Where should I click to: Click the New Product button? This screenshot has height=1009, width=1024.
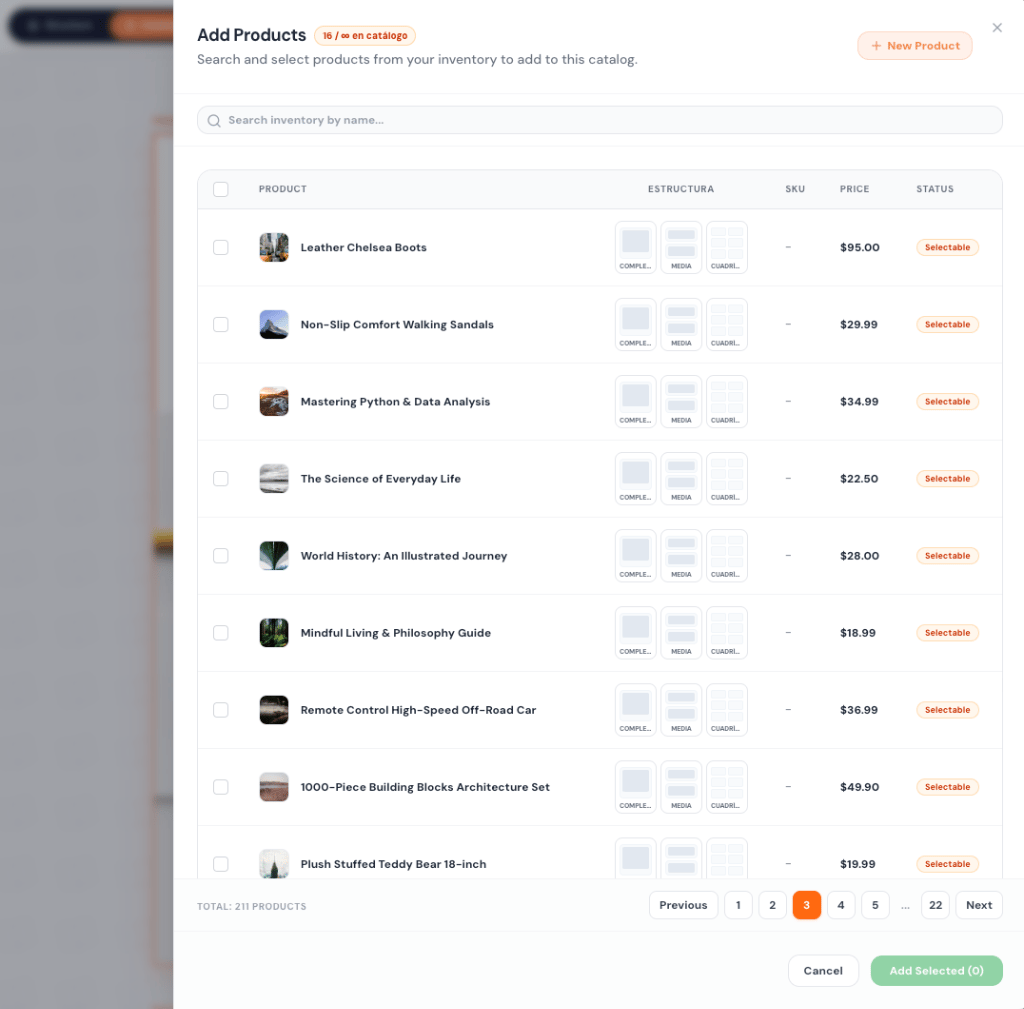tap(914, 46)
